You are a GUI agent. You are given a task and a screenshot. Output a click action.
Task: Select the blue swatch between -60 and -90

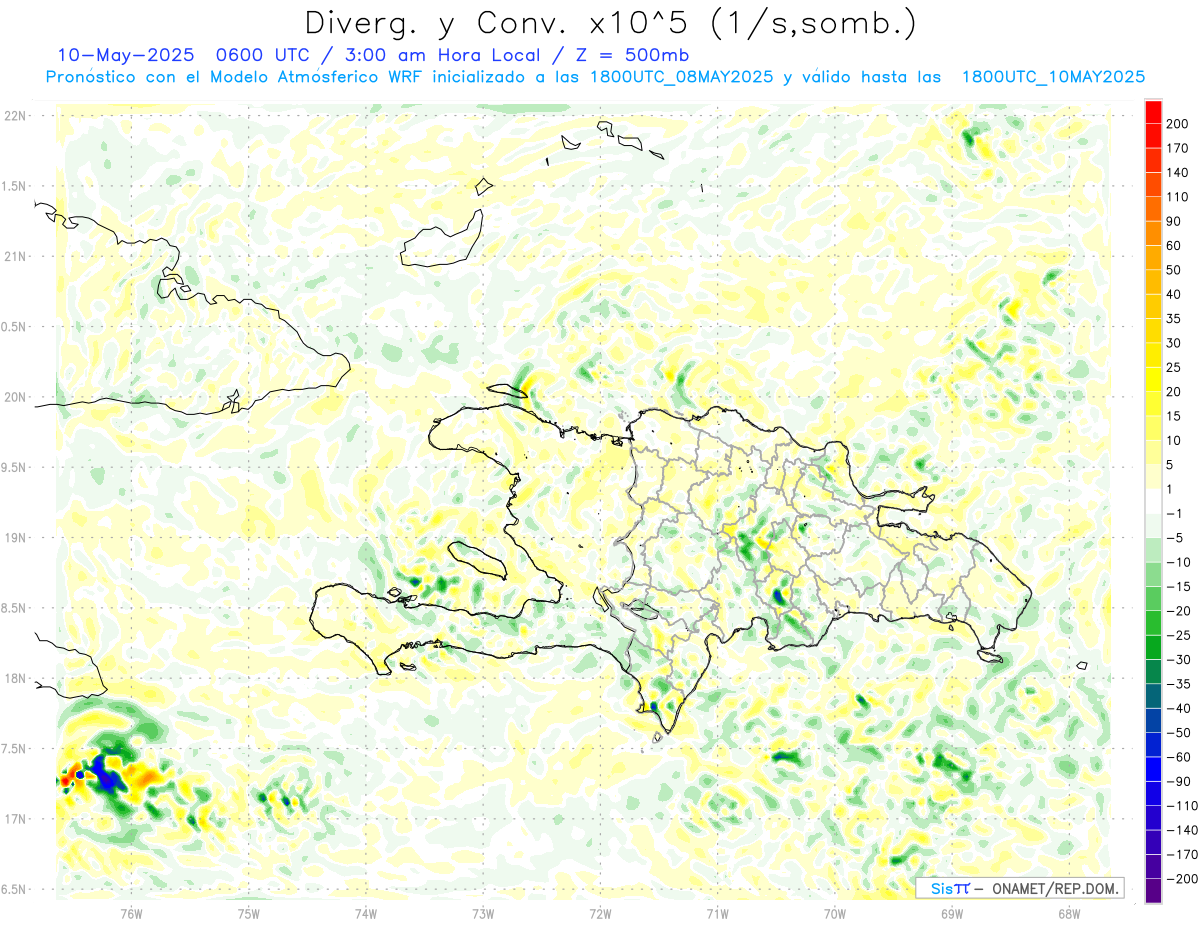pos(1153,770)
